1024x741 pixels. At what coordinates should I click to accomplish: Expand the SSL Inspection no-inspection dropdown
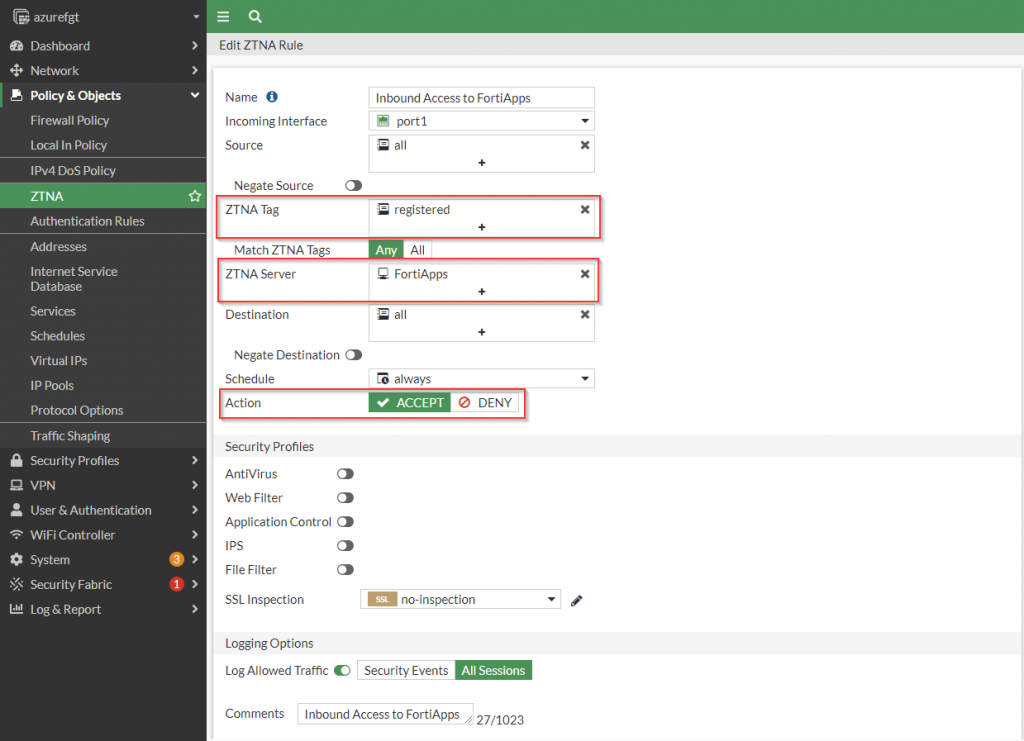click(460, 600)
